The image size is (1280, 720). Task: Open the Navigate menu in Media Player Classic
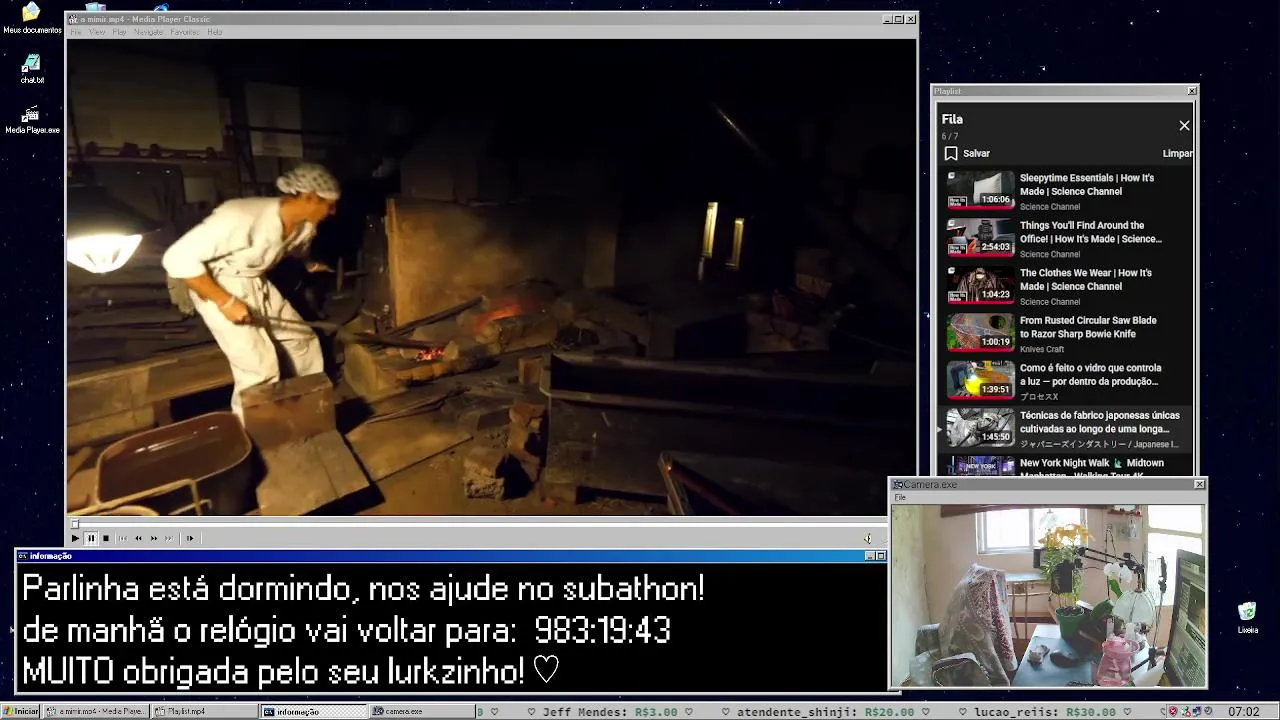(148, 32)
